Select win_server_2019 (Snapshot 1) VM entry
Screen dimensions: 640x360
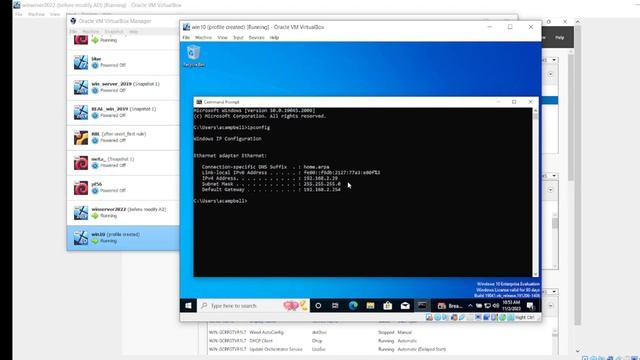tap(123, 87)
